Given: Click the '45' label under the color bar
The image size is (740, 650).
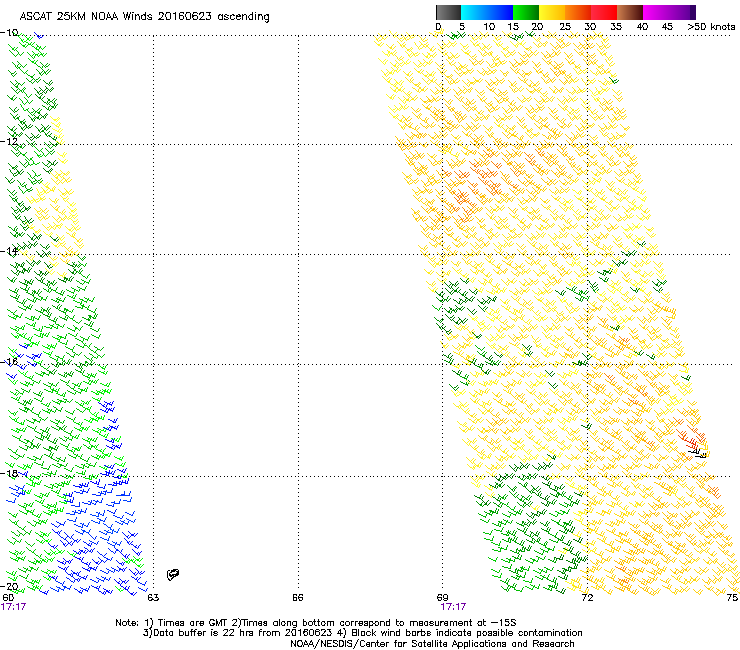Looking at the screenshot, I should tap(667, 27).
